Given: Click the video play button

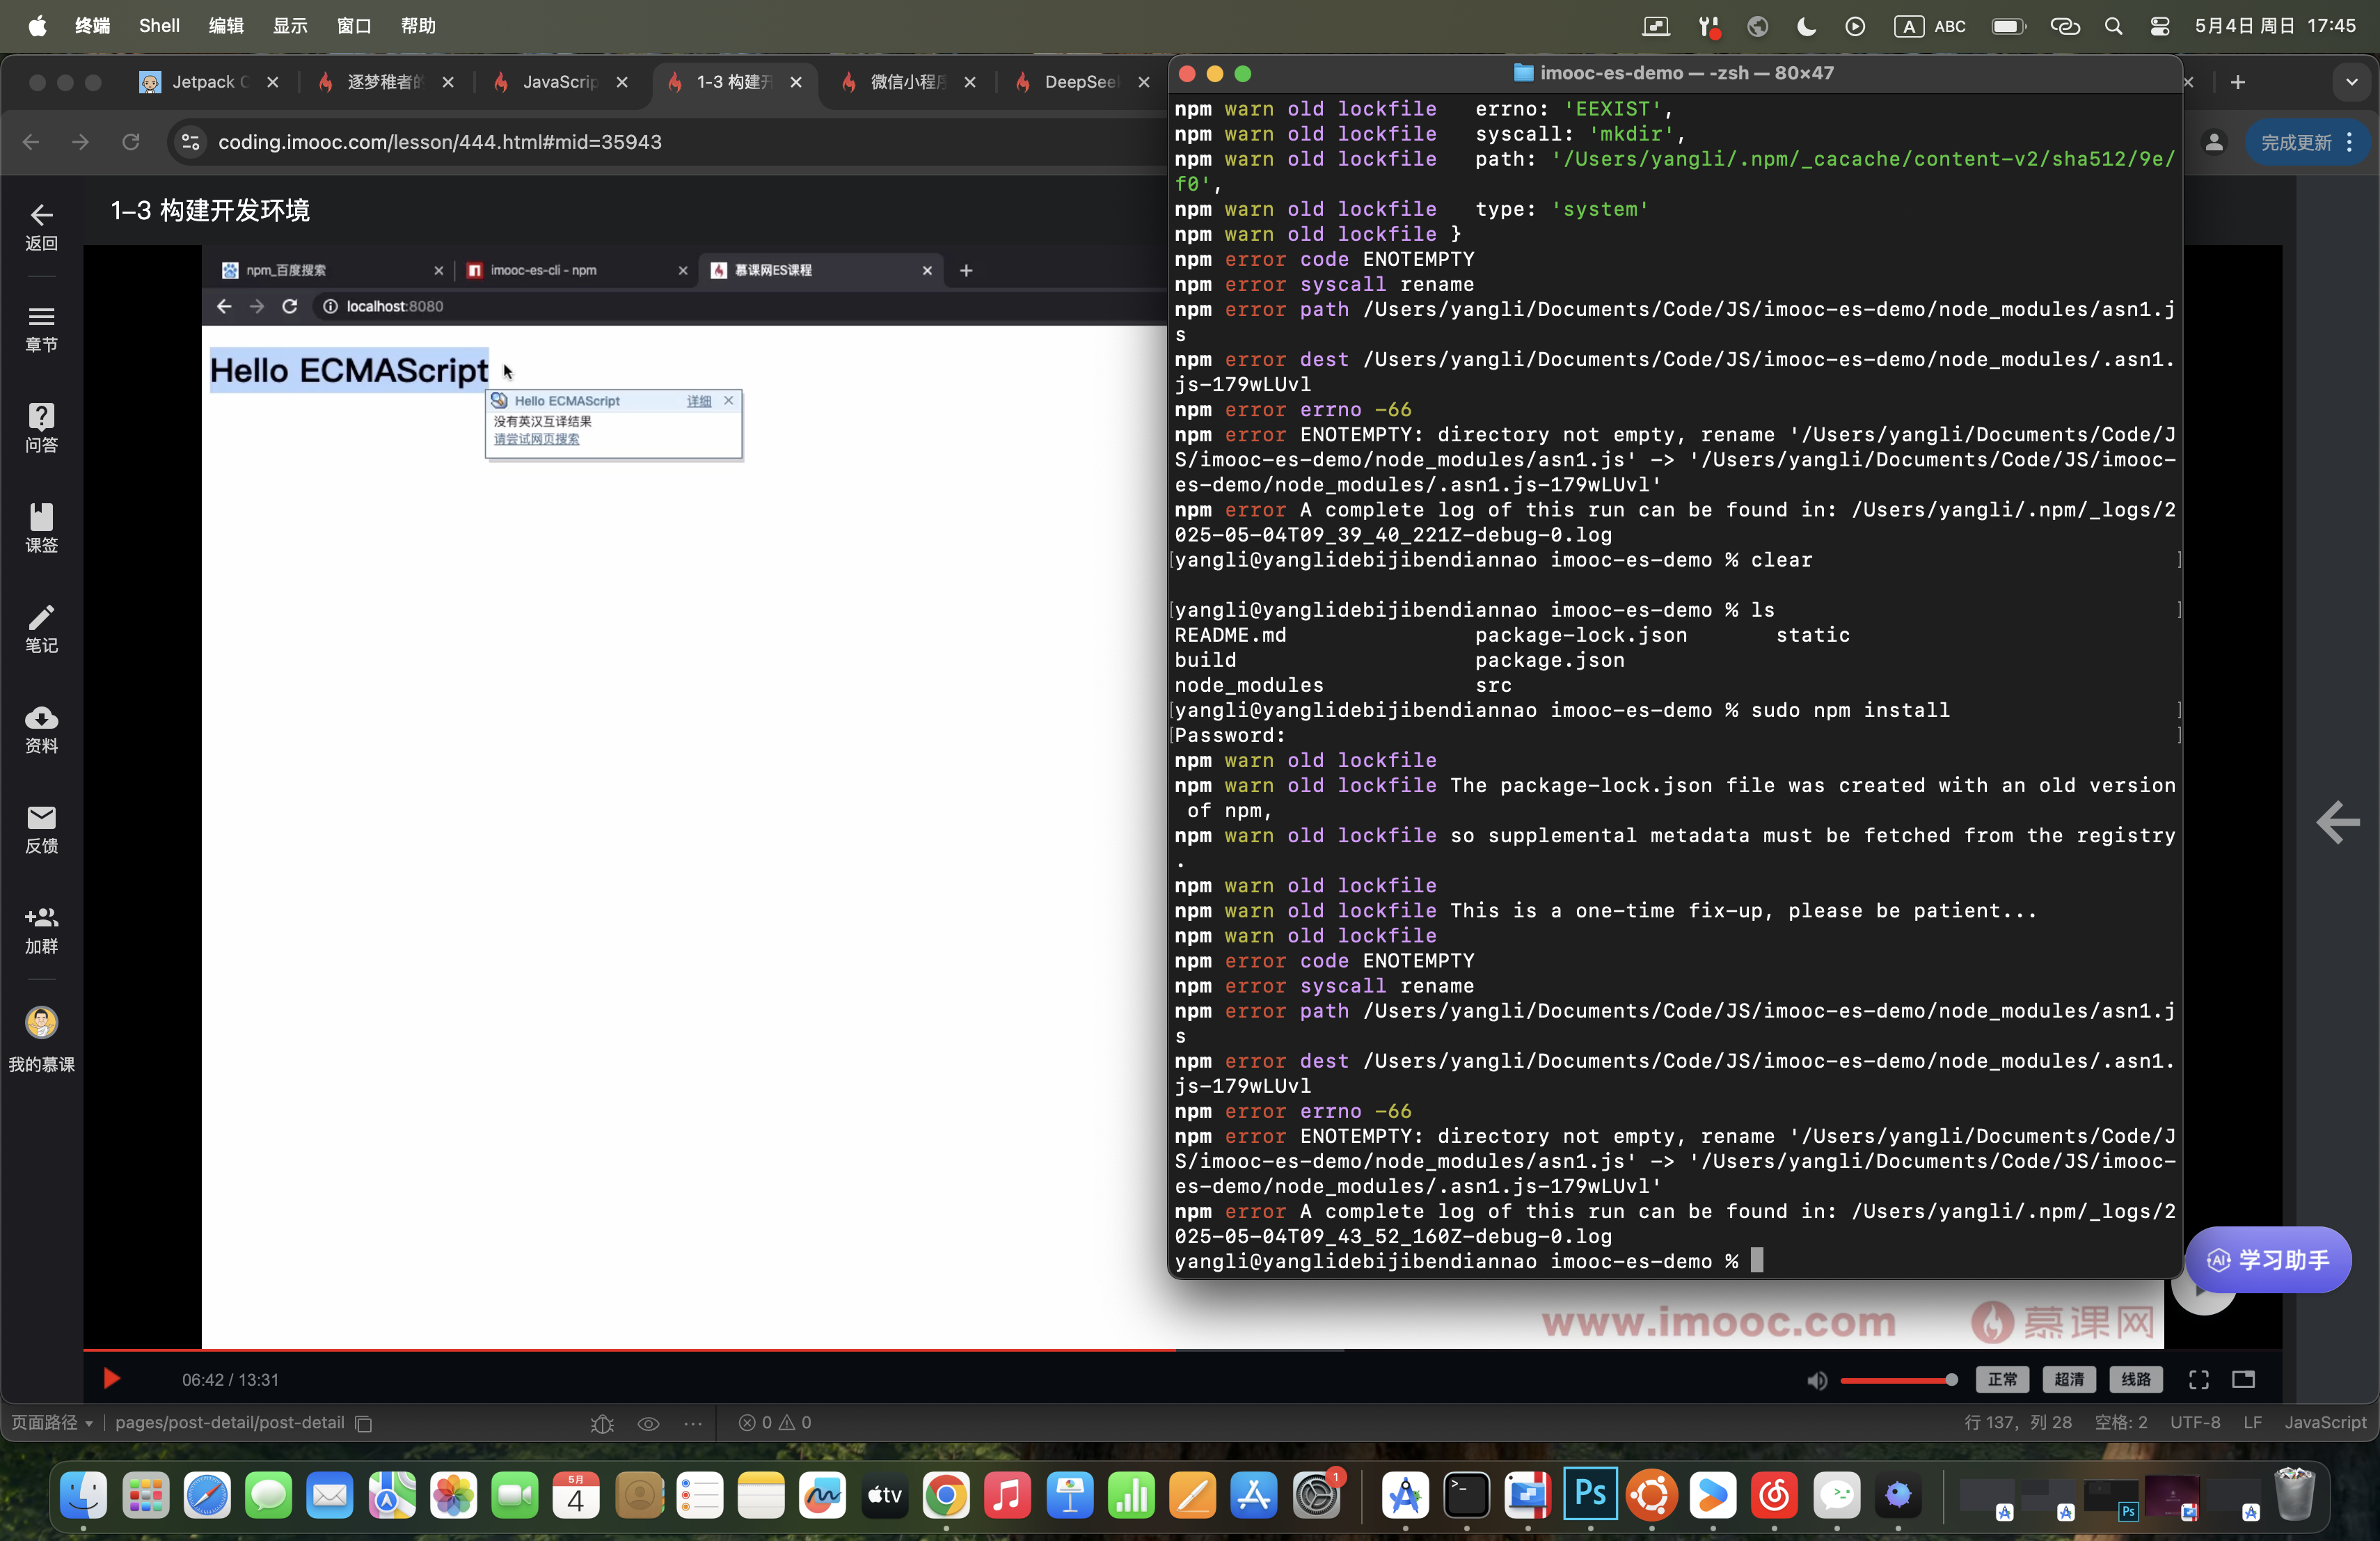Looking at the screenshot, I should coord(112,1379).
